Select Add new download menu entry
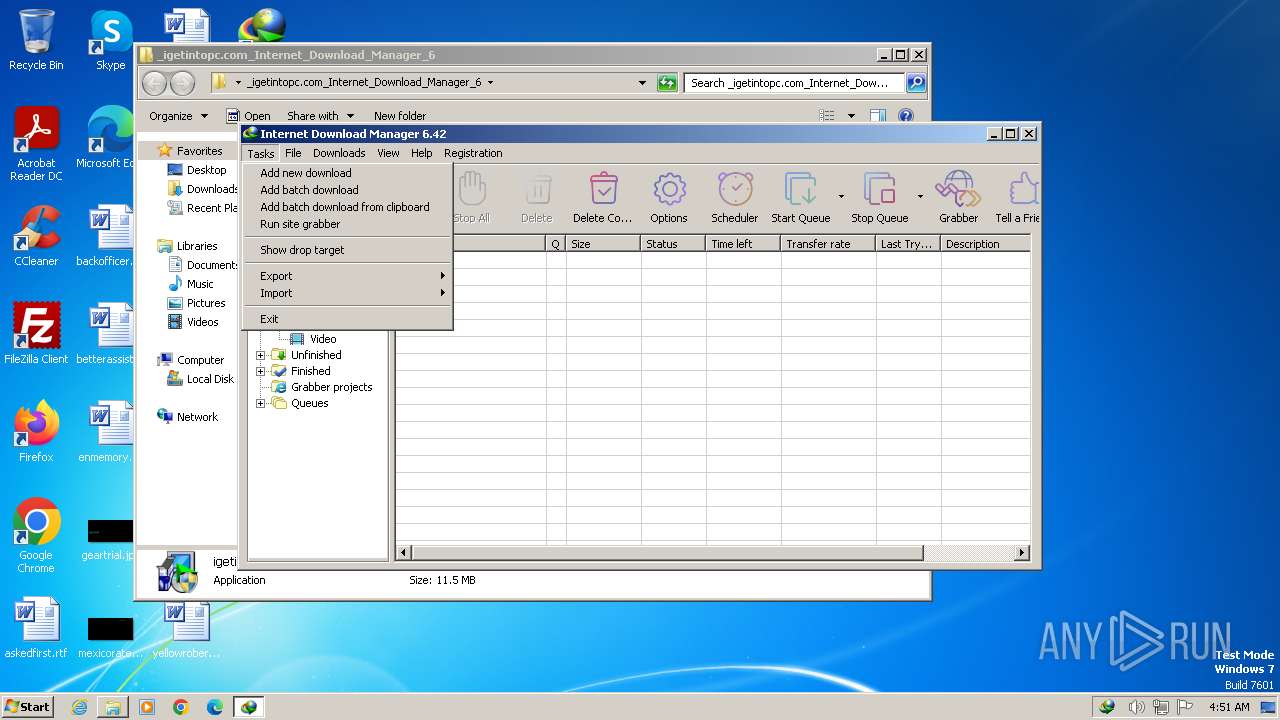 tap(347, 173)
